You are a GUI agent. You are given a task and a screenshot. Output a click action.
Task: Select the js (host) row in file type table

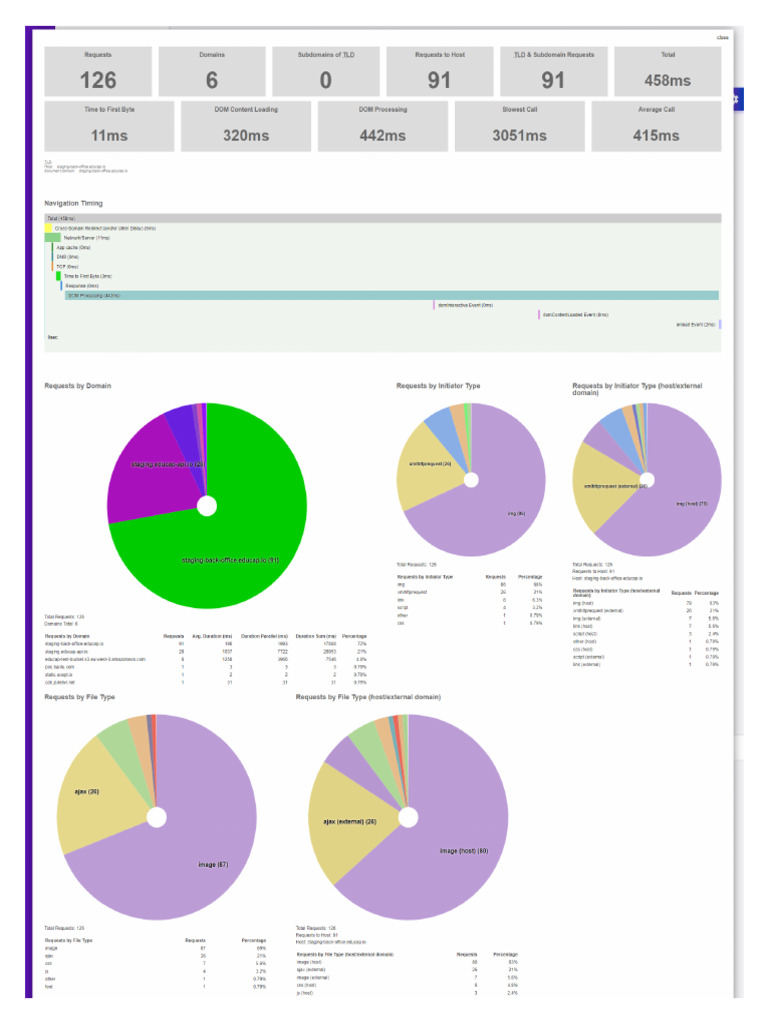pyautogui.click(x=407, y=993)
